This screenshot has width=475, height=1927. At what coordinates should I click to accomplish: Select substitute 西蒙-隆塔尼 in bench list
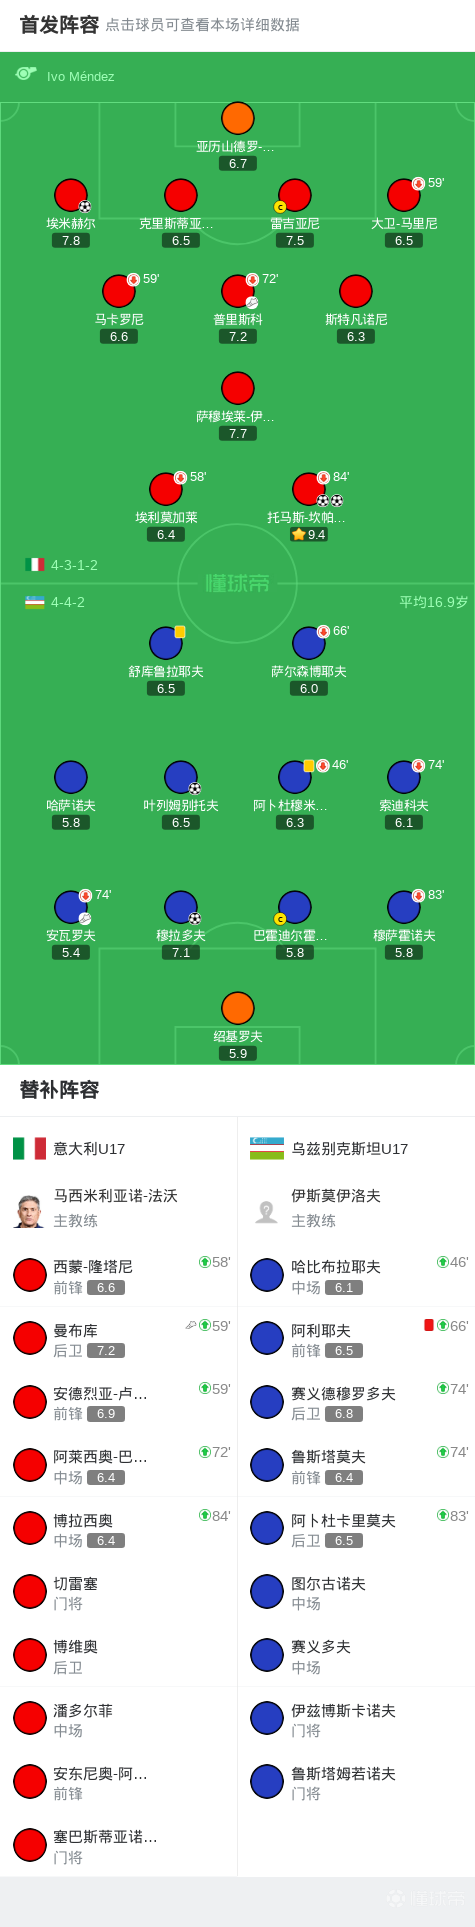[x=119, y=1275]
